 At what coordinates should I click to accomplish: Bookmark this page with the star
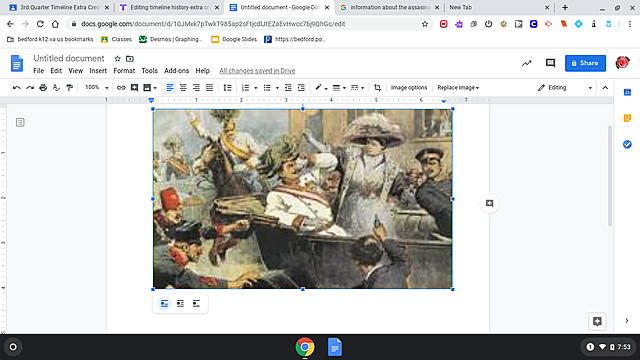tap(425, 24)
